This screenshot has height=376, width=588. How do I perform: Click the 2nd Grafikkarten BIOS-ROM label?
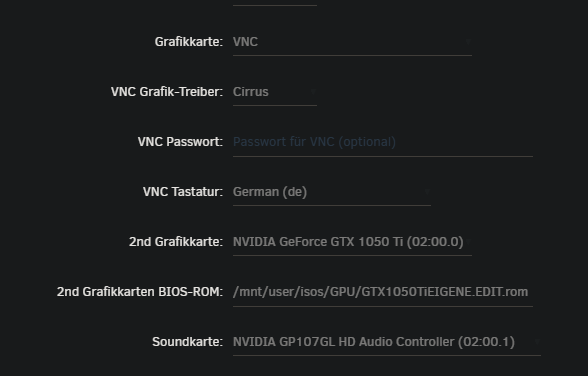click(x=140, y=292)
